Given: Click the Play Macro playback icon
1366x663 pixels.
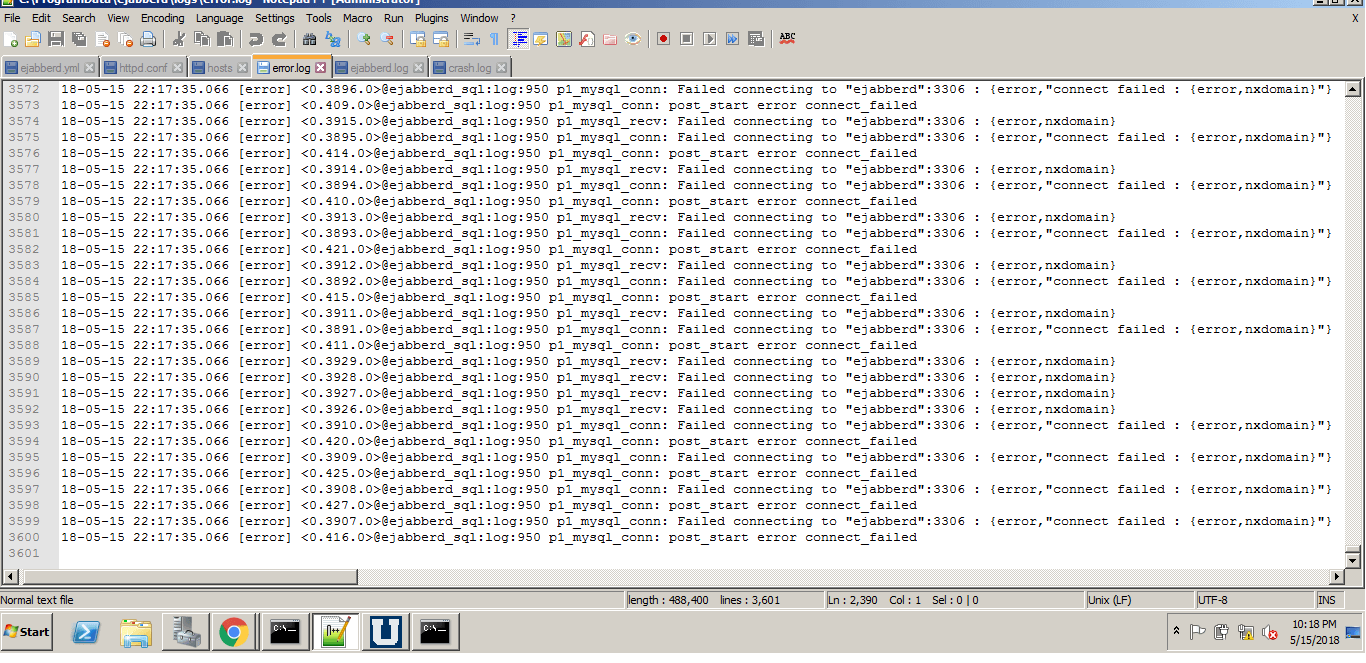Looking at the screenshot, I should (x=709, y=39).
